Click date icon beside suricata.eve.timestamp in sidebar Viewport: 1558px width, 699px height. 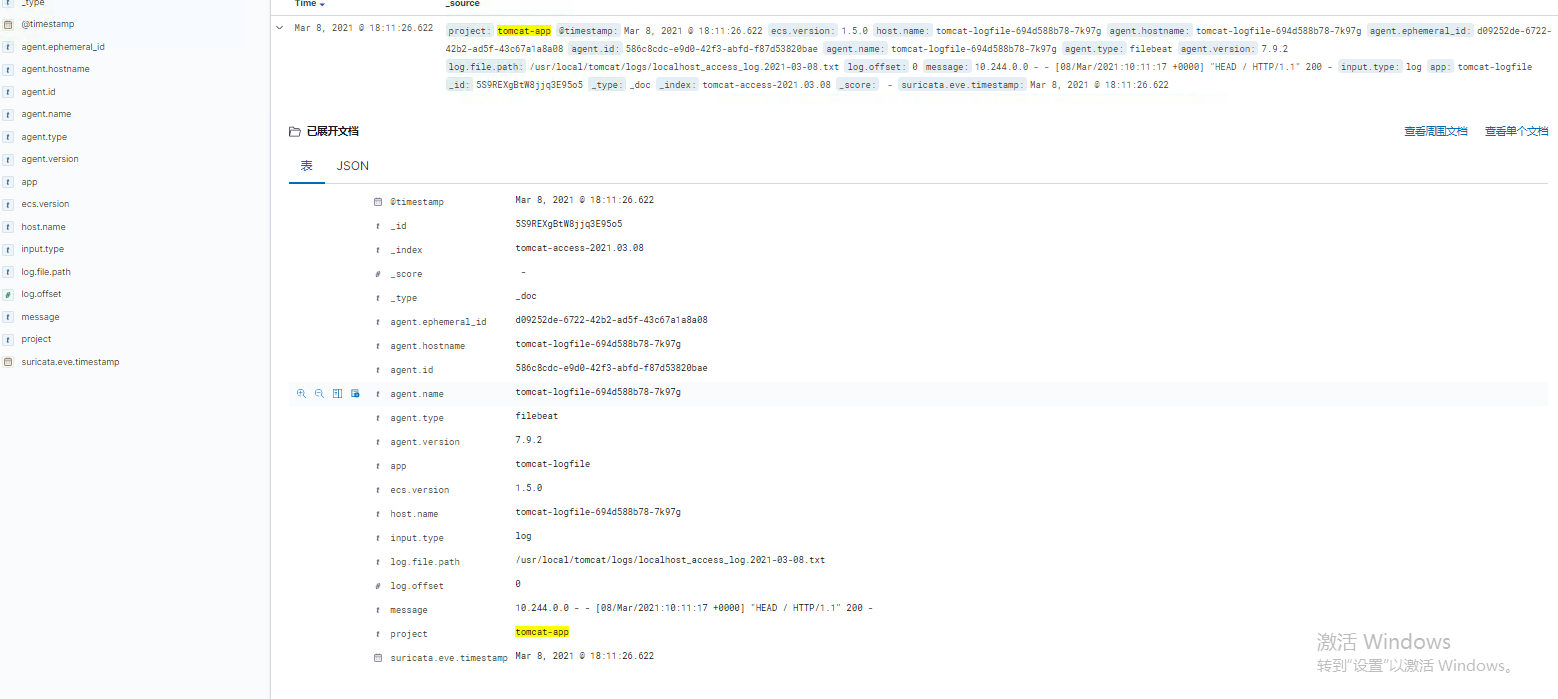(x=8, y=362)
